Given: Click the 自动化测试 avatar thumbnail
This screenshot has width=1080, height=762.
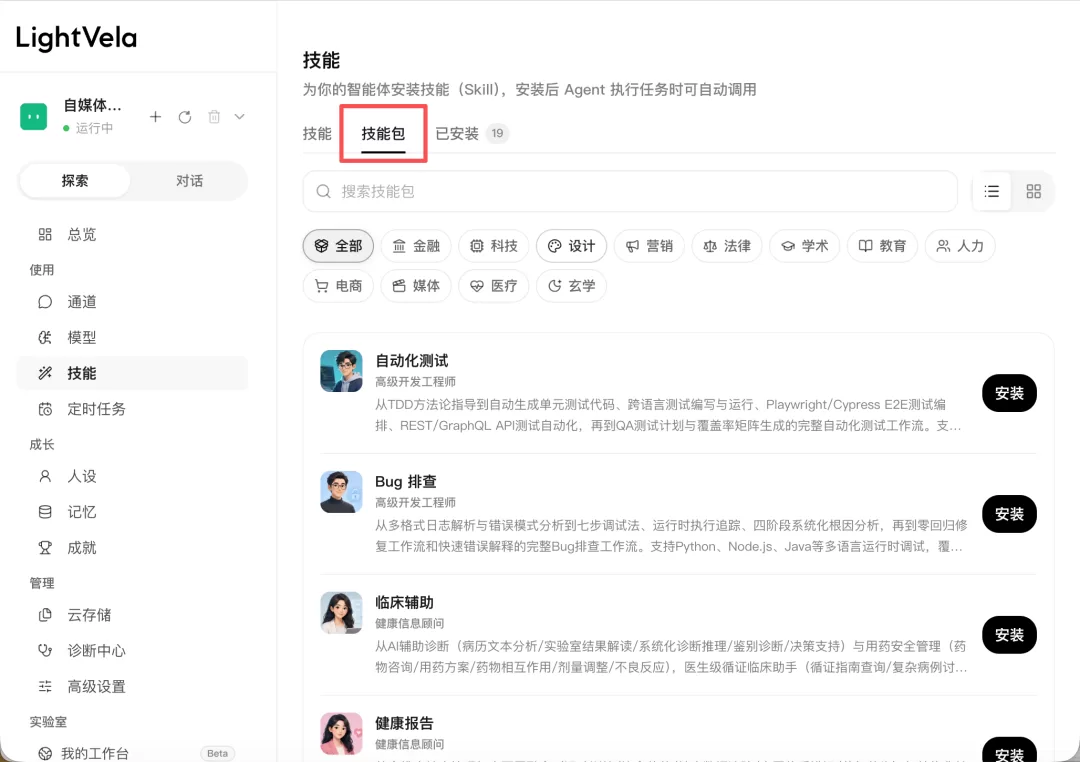Looking at the screenshot, I should (341, 371).
